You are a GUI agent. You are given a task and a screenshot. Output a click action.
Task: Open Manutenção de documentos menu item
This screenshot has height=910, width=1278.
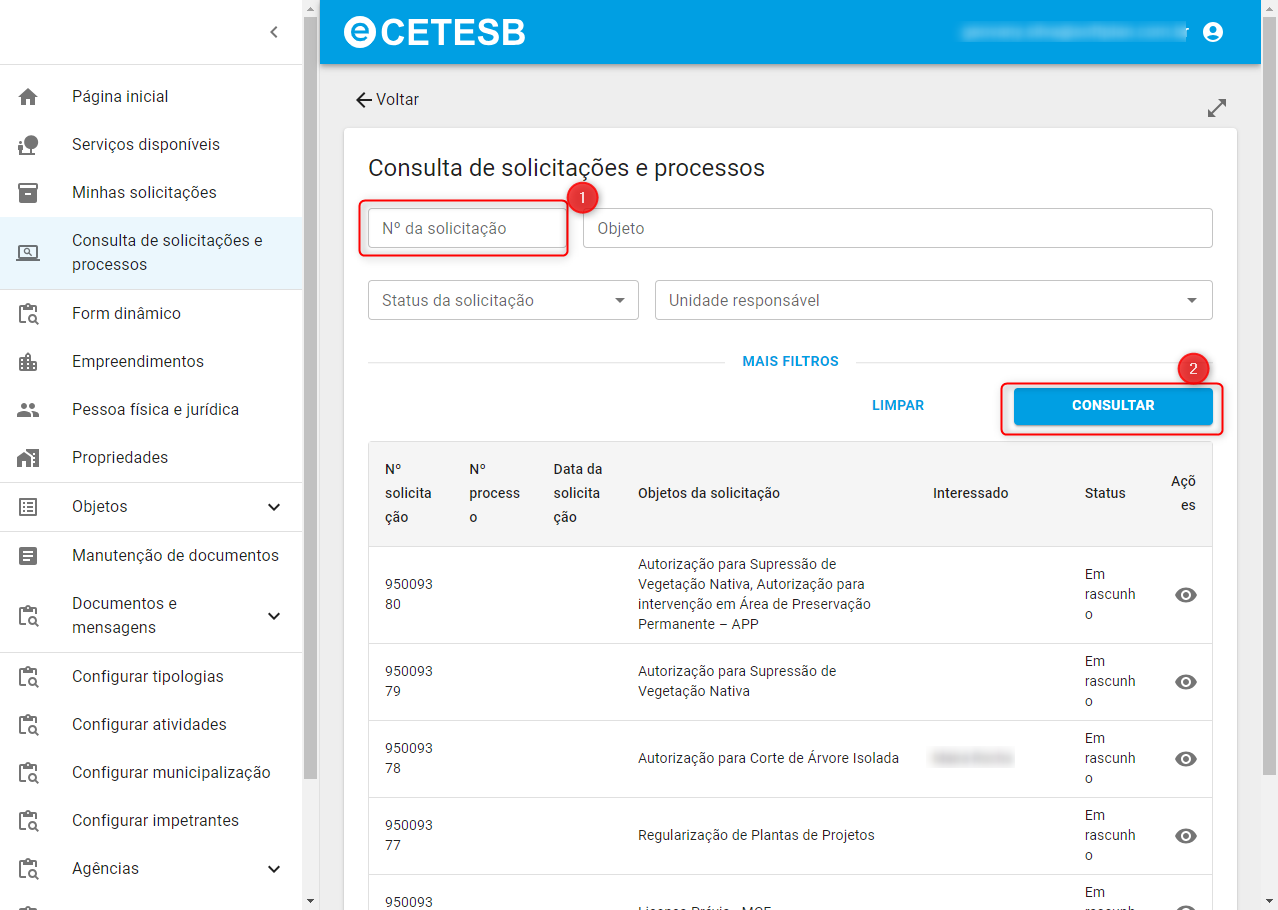(x=175, y=556)
